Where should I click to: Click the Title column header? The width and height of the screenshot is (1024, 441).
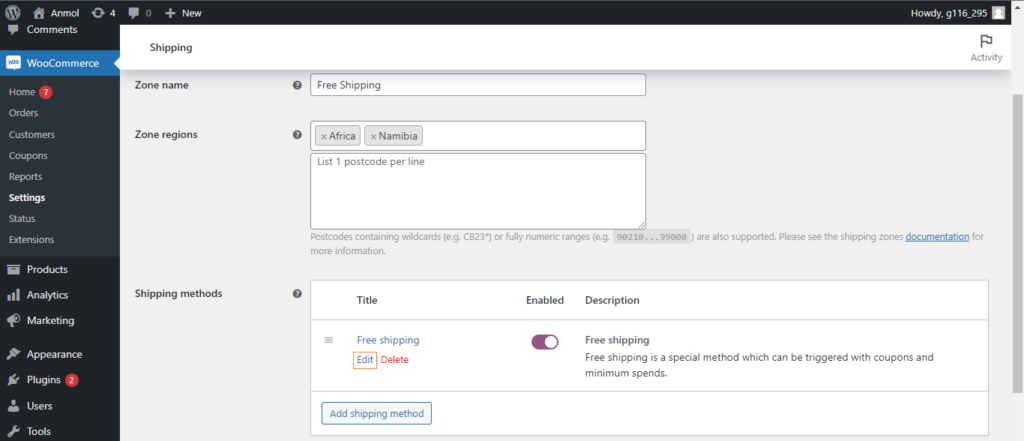coord(367,301)
